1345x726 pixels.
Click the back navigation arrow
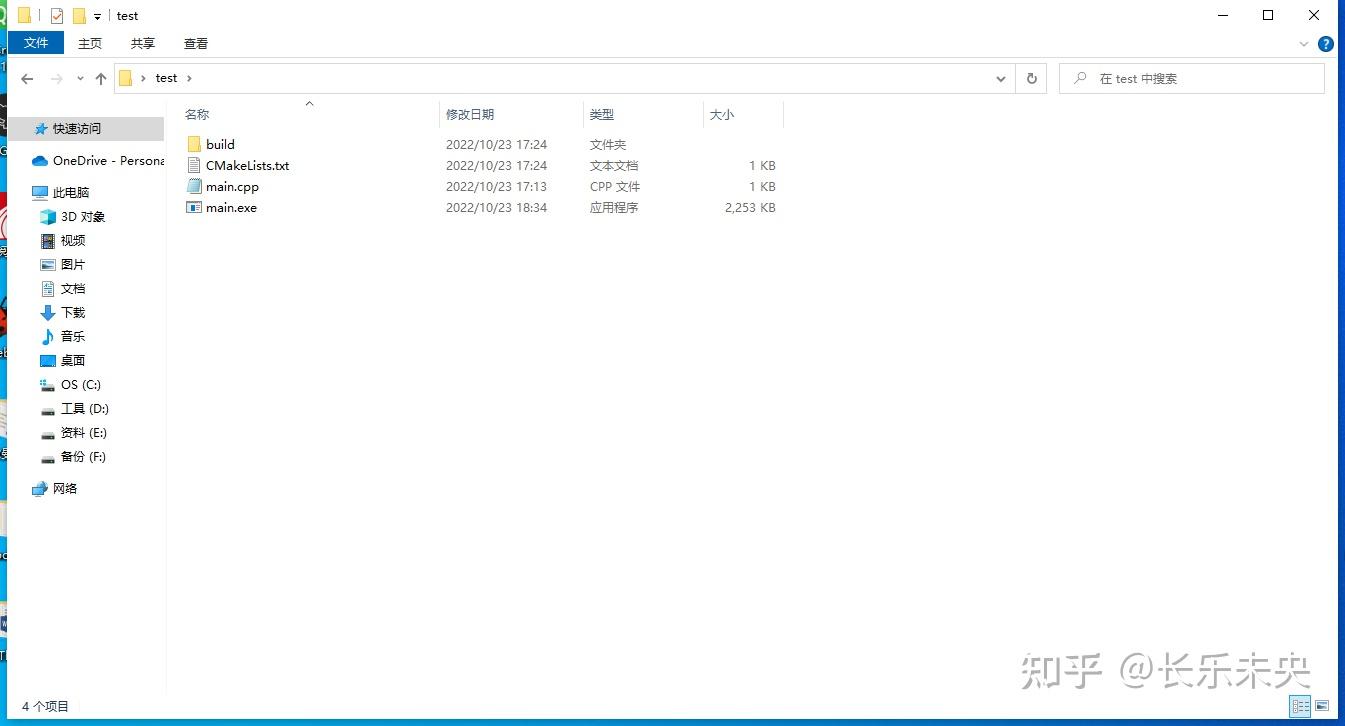[27, 78]
